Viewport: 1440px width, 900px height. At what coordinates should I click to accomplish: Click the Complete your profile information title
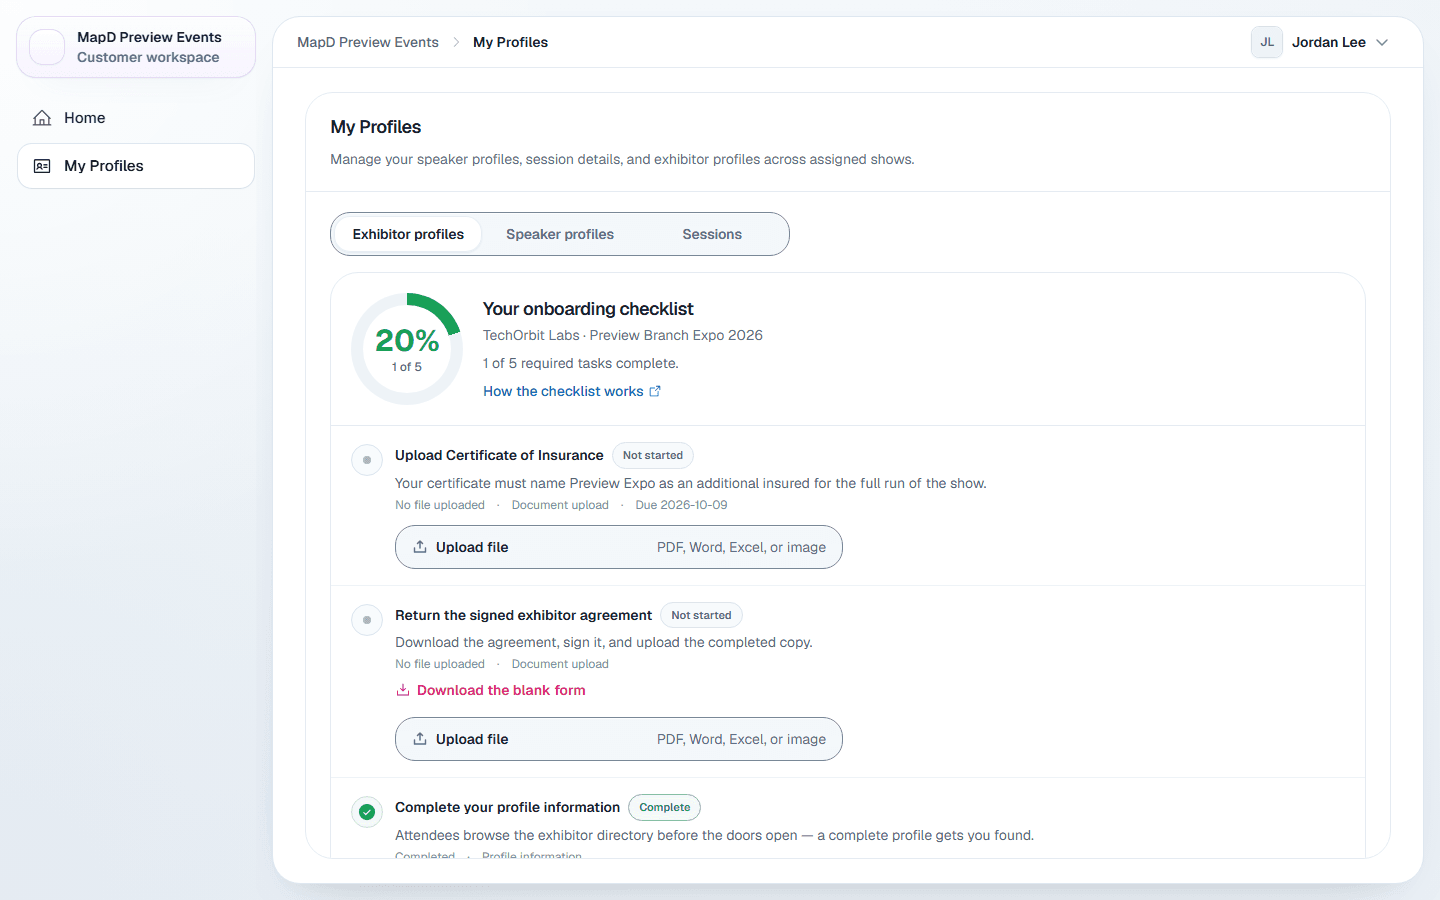507,807
